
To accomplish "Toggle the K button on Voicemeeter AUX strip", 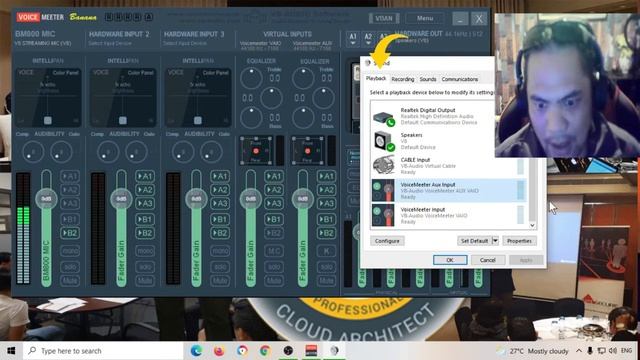I will pos(326,251).
